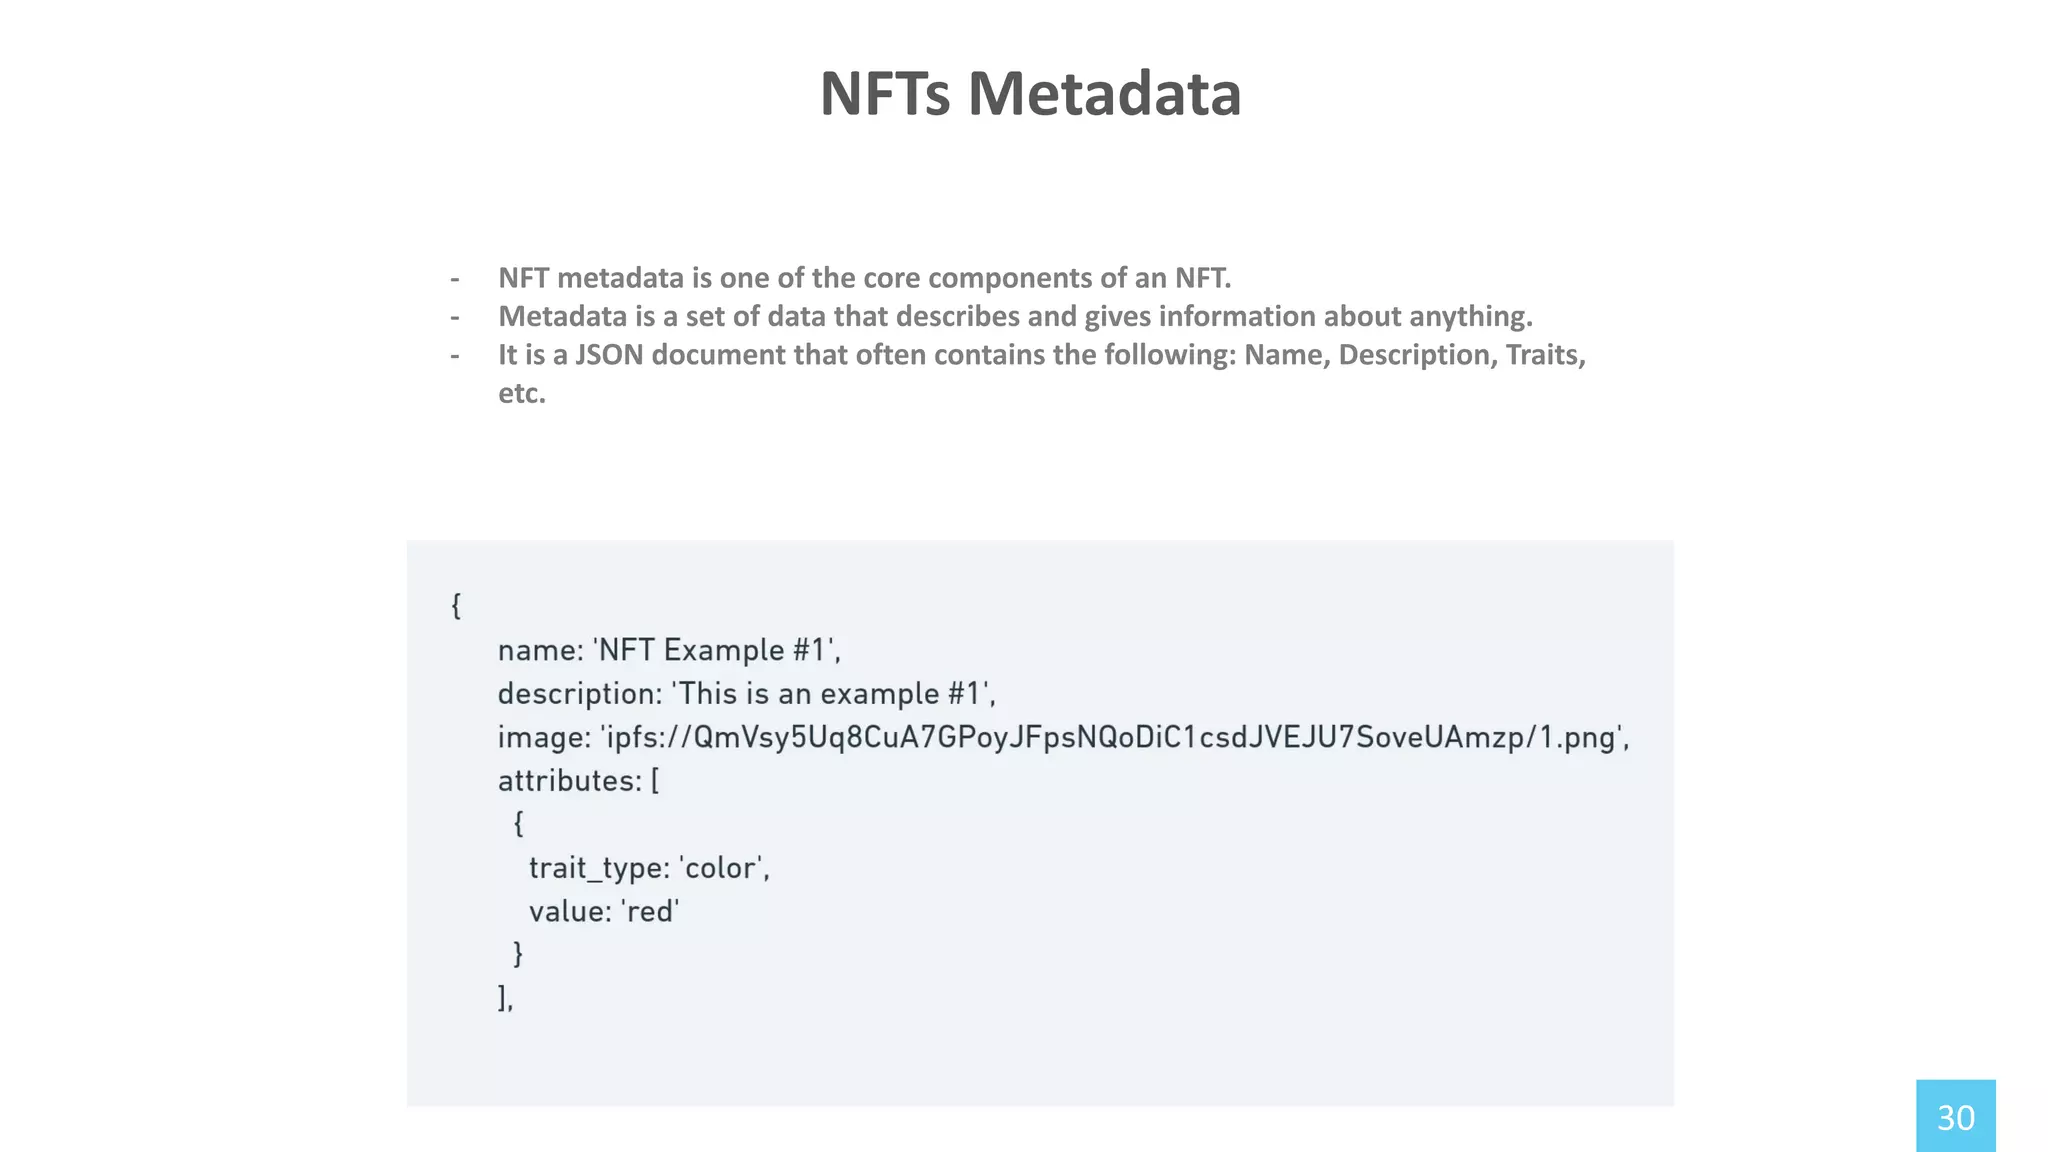
Task: Click the blue slide number 30 box
Action: pos(1955,1116)
